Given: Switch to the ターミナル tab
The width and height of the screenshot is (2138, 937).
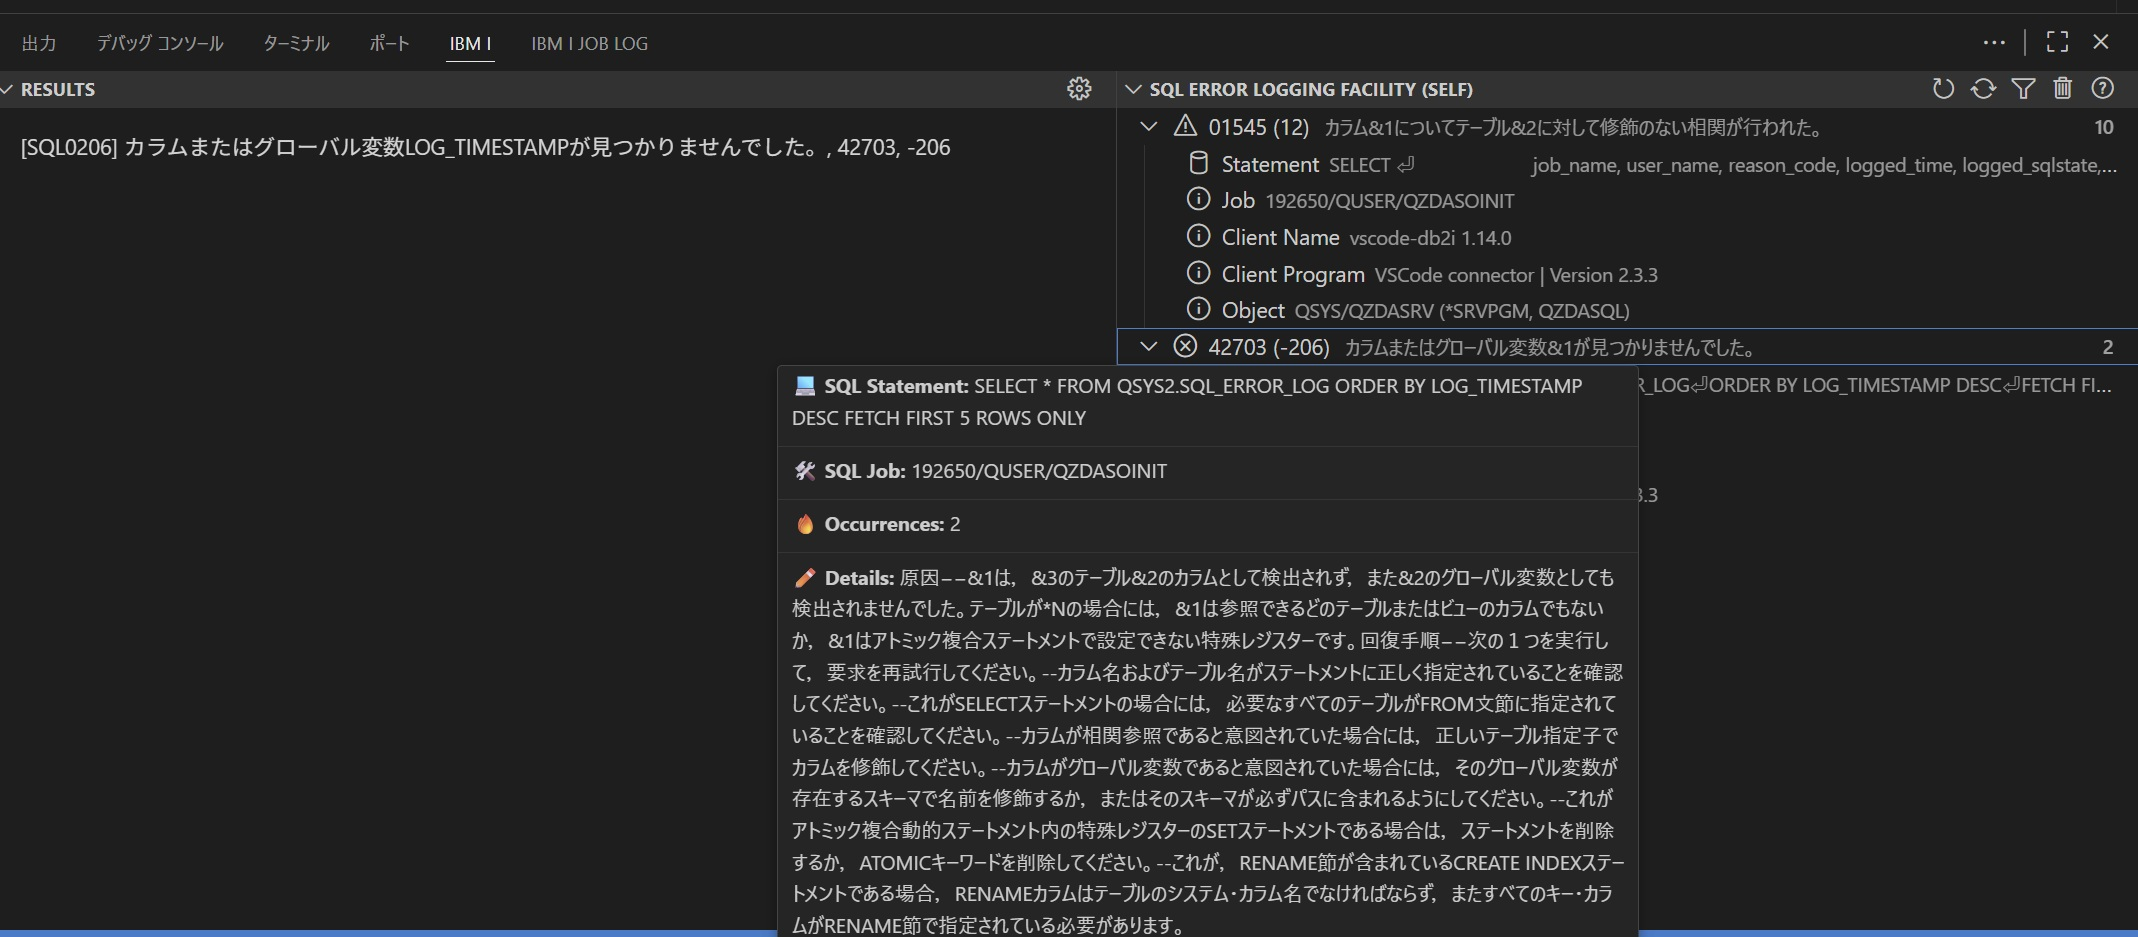Looking at the screenshot, I should tap(296, 44).
